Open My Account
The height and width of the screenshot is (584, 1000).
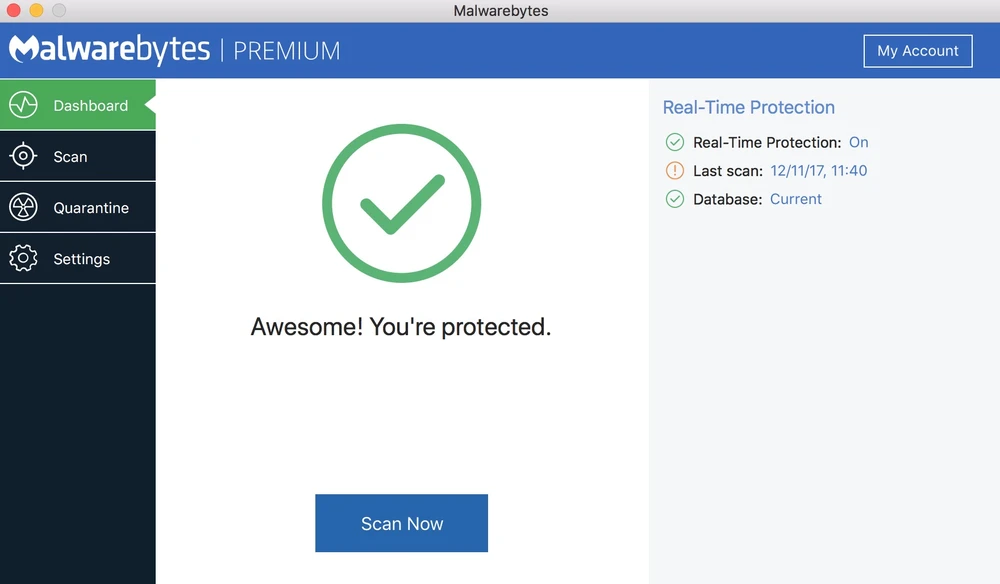[x=917, y=51]
